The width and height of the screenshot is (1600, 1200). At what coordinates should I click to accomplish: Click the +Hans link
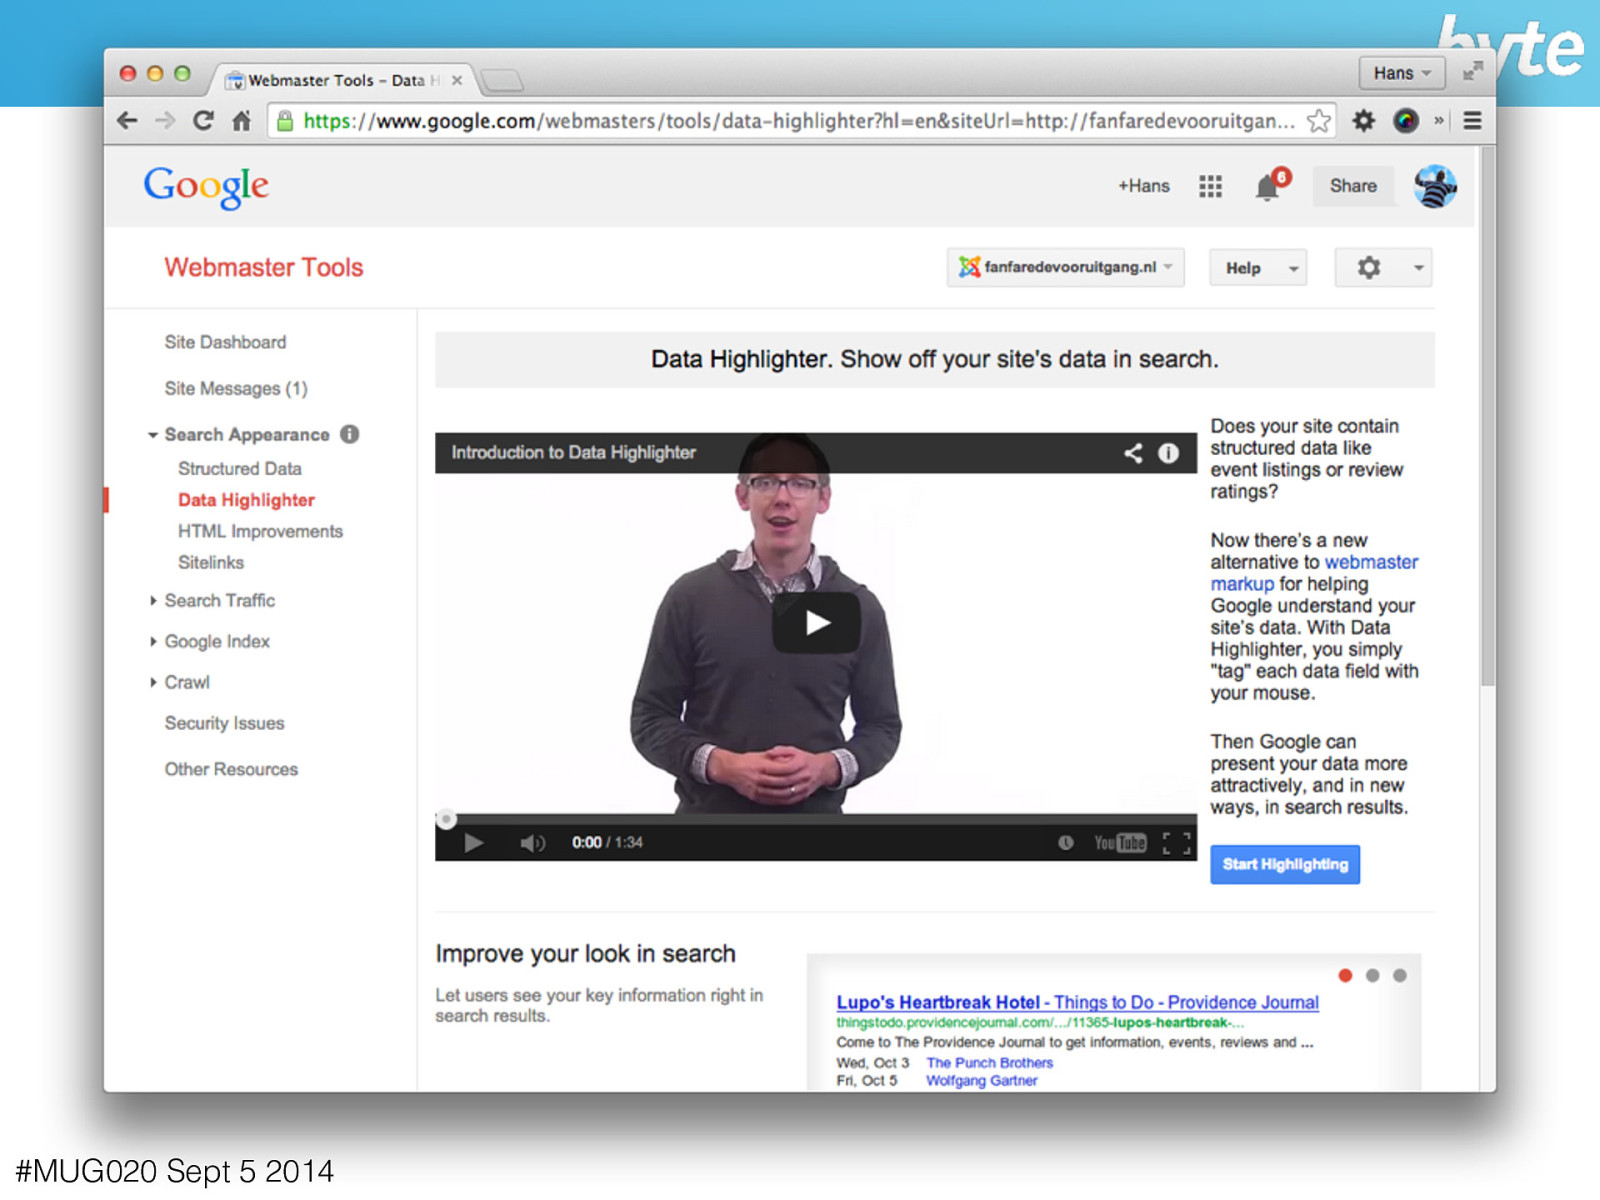pyautogui.click(x=1144, y=186)
